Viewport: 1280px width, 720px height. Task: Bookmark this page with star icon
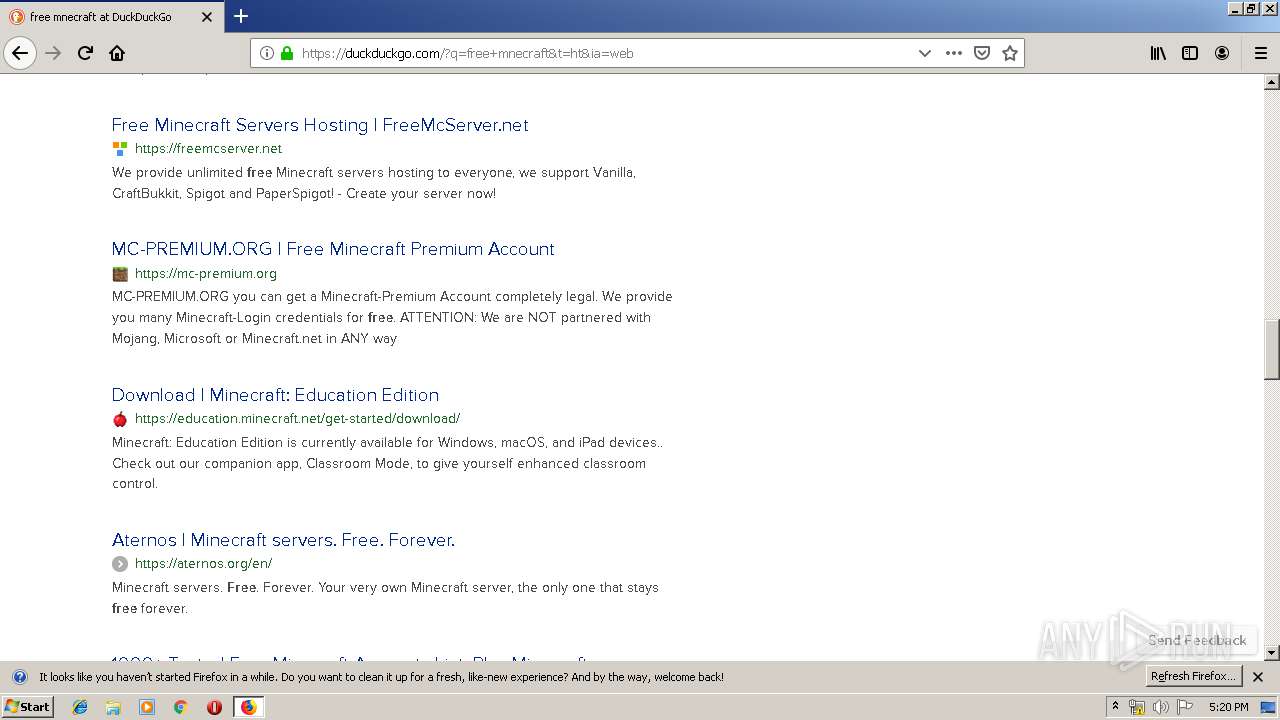1010,53
